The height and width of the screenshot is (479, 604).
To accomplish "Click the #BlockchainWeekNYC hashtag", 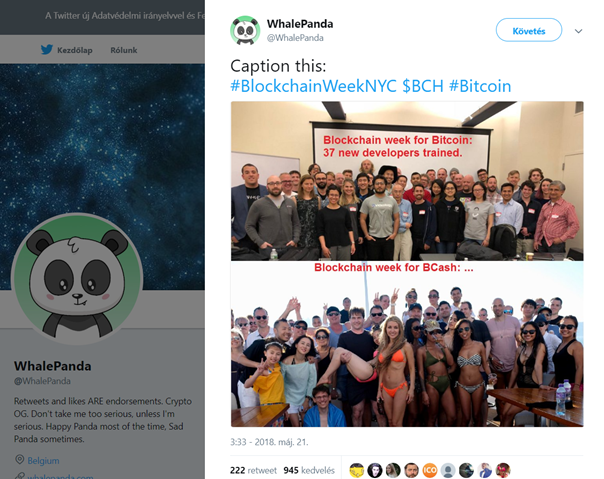I will click(x=314, y=86).
